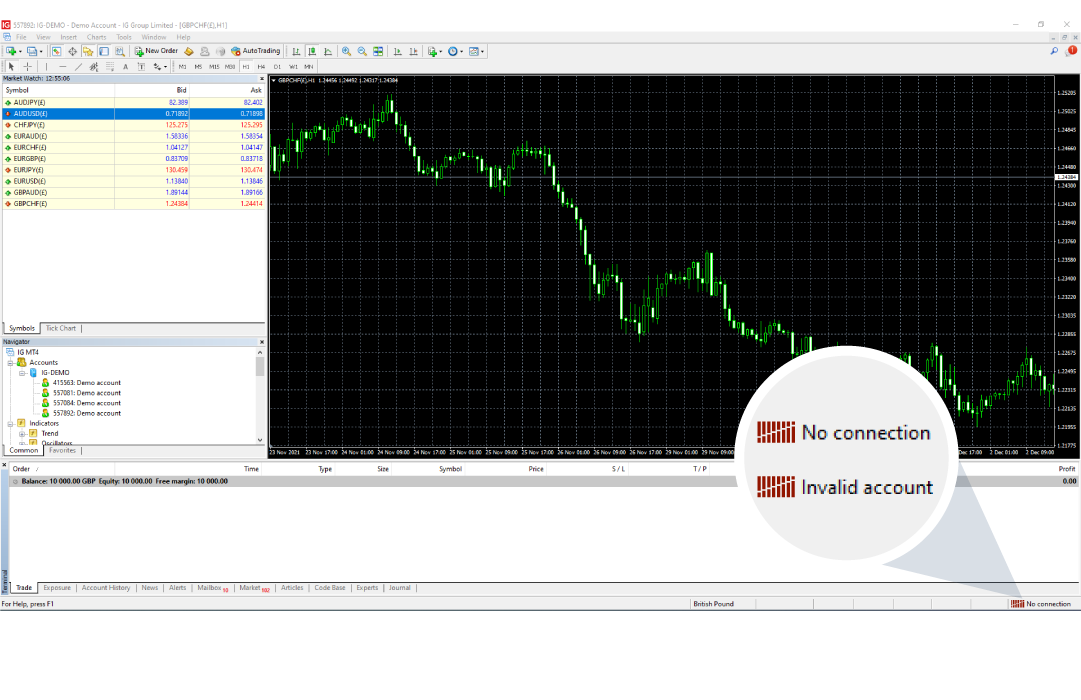The image size is (1081, 700).
Task: Click the New Order button
Action: tap(156, 51)
